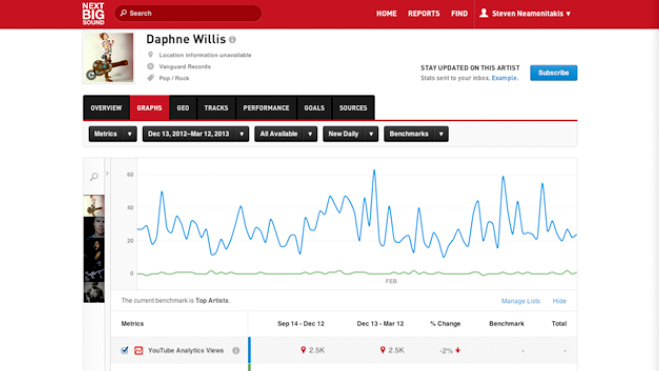Image resolution: width=659 pixels, height=371 pixels.
Task: Click the search magnifier icon in header
Action: click(x=123, y=13)
